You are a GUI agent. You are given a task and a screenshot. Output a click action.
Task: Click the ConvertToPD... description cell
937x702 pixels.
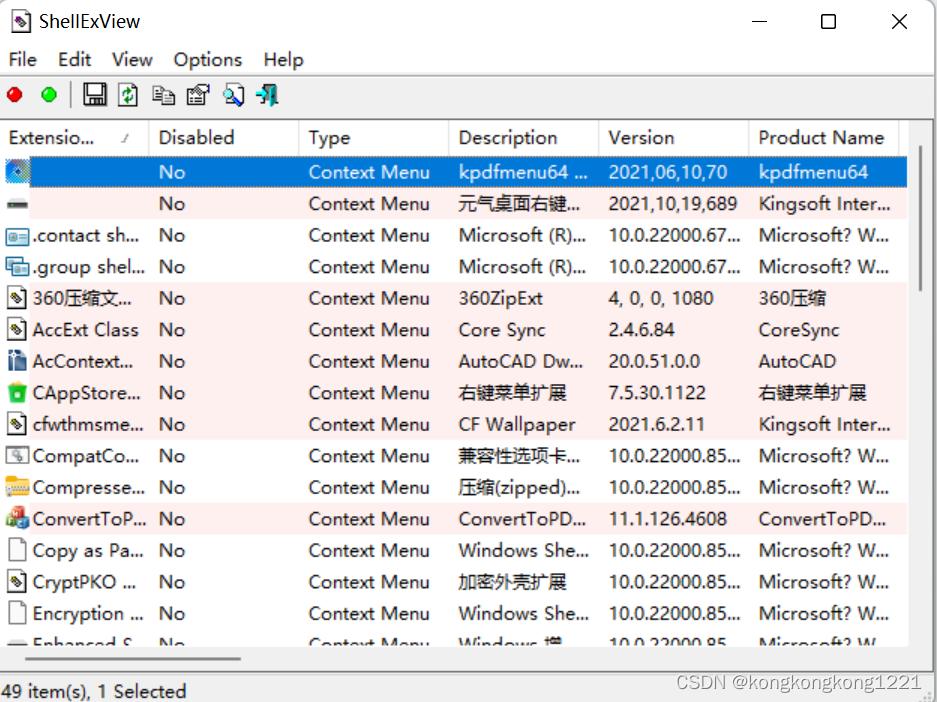click(x=522, y=519)
